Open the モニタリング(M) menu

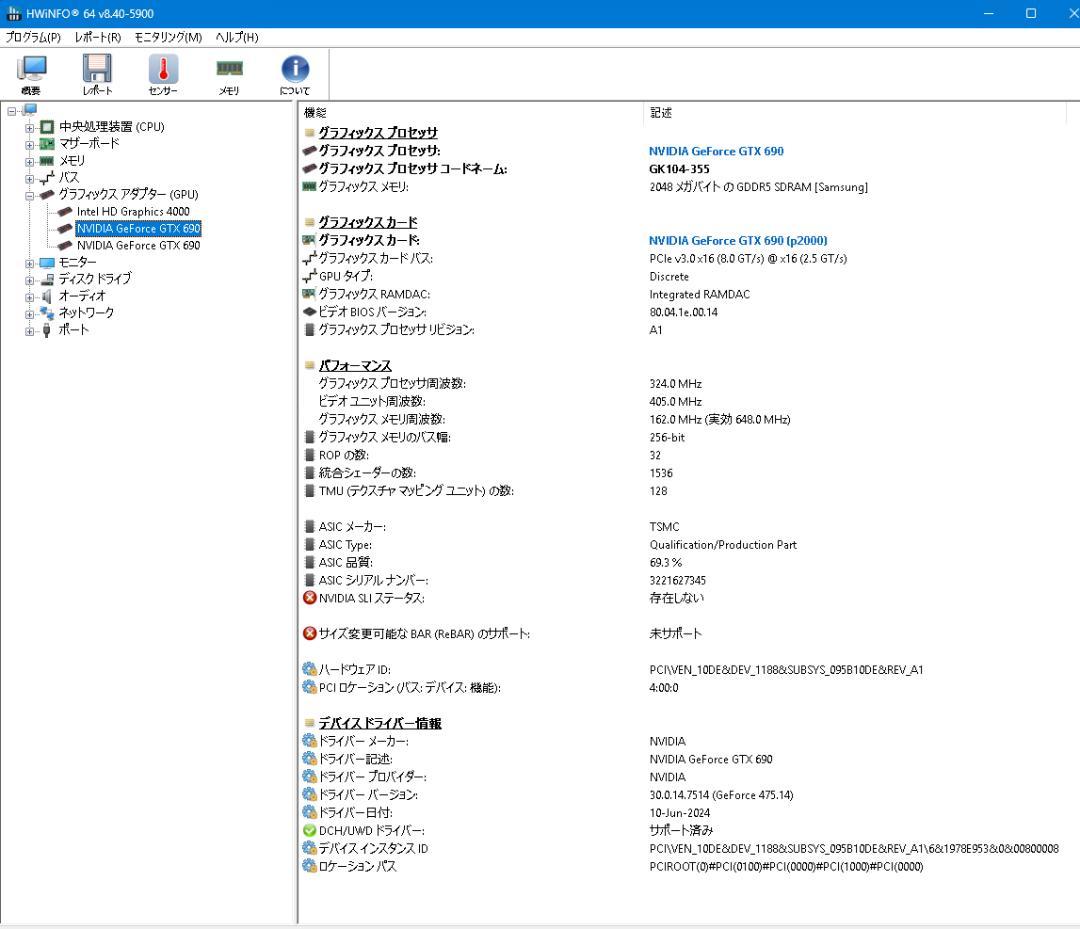tap(168, 37)
